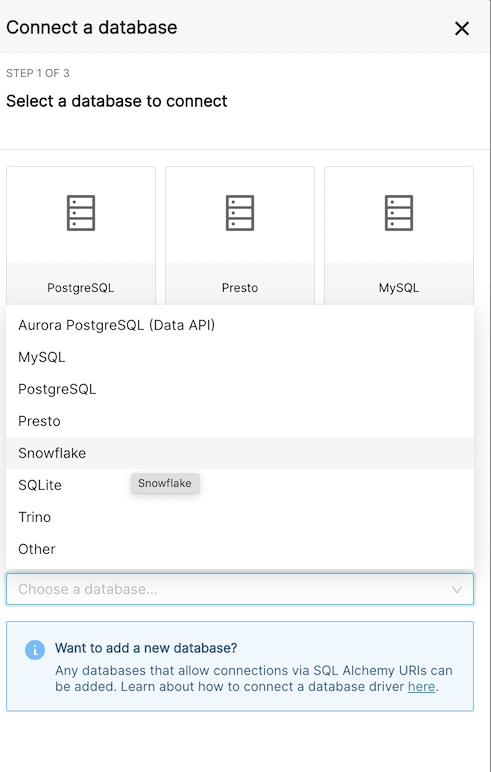Select the Presto card label
The width and height of the screenshot is (491, 772).
[240, 288]
